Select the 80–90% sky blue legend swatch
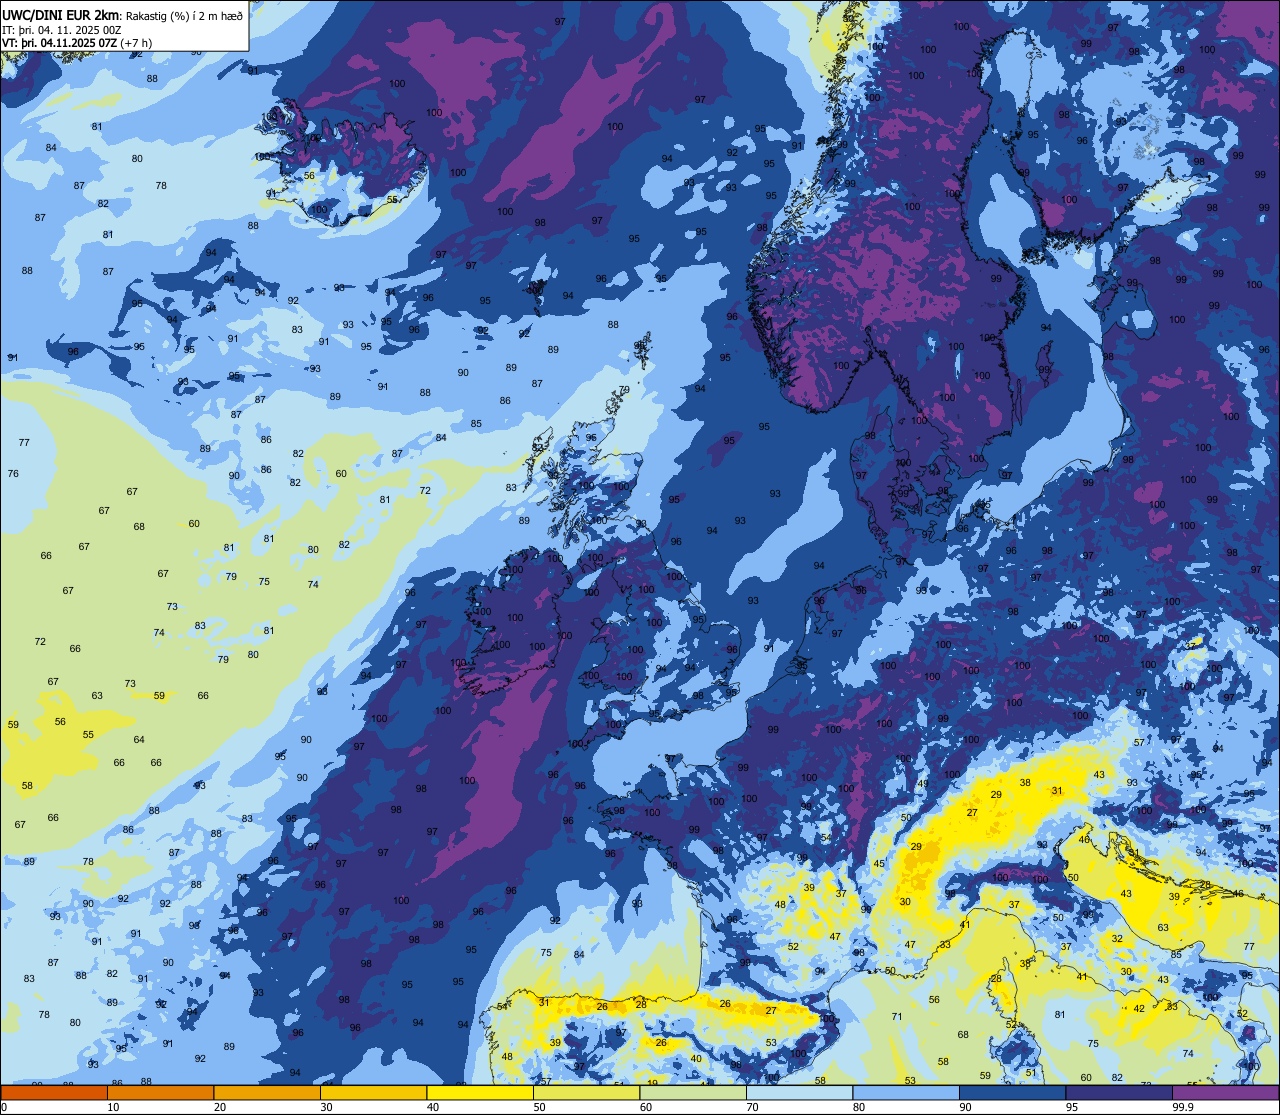The image size is (1280, 1115). (x=906, y=1093)
